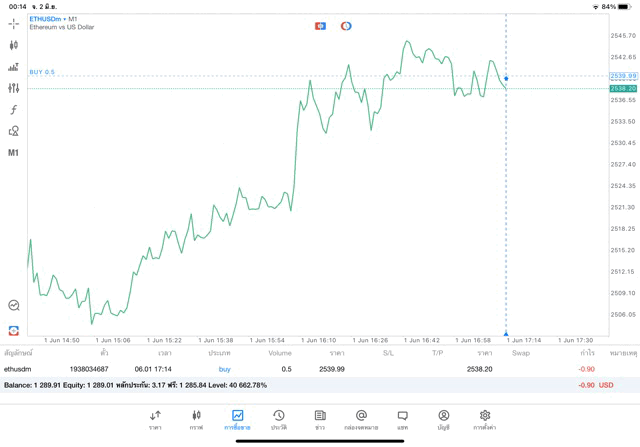Tap the red-blue circular icon on chart

346,26
